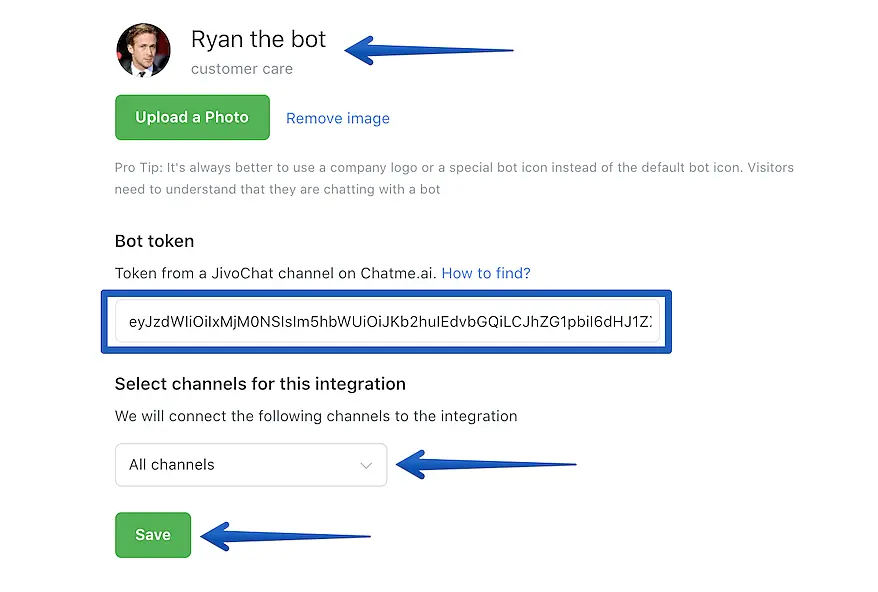Image resolution: width=878 pixels, height=592 pixels.
Task: Open the 'How to find?' help link
Action: coord(486,273)
